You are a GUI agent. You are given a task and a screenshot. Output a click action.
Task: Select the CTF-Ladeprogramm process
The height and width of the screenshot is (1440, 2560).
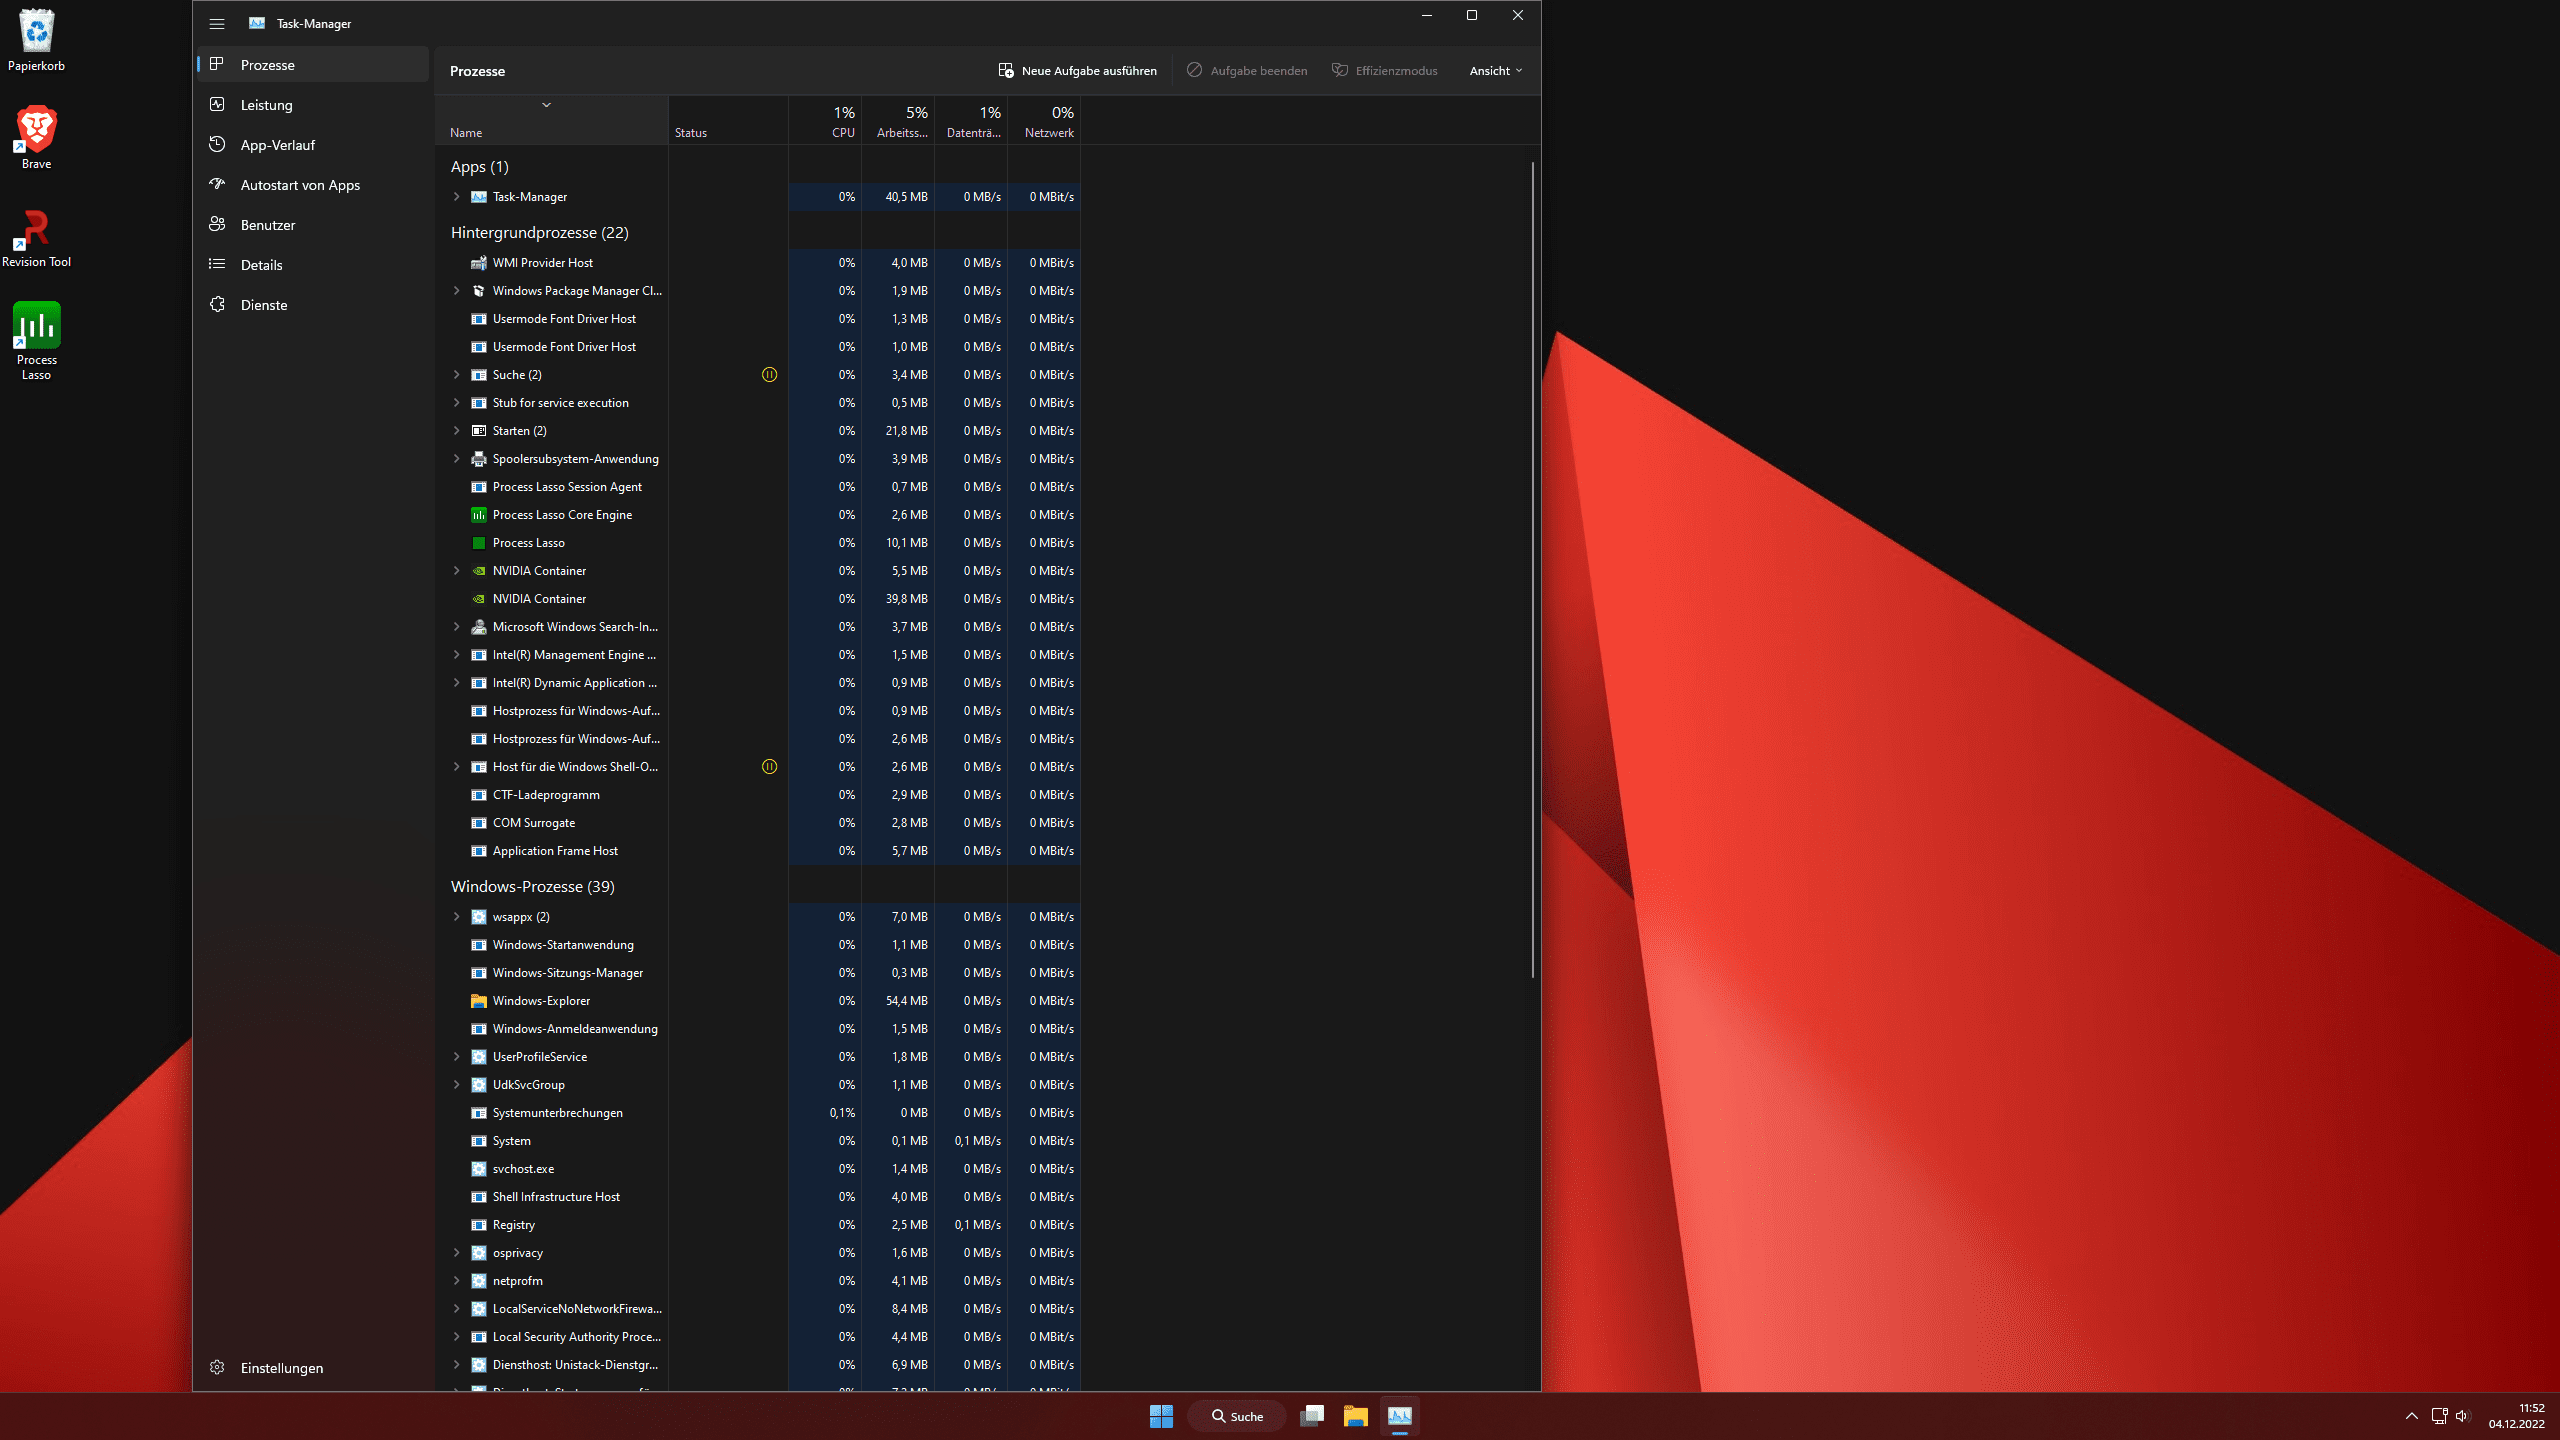click(x=758, y=795)
